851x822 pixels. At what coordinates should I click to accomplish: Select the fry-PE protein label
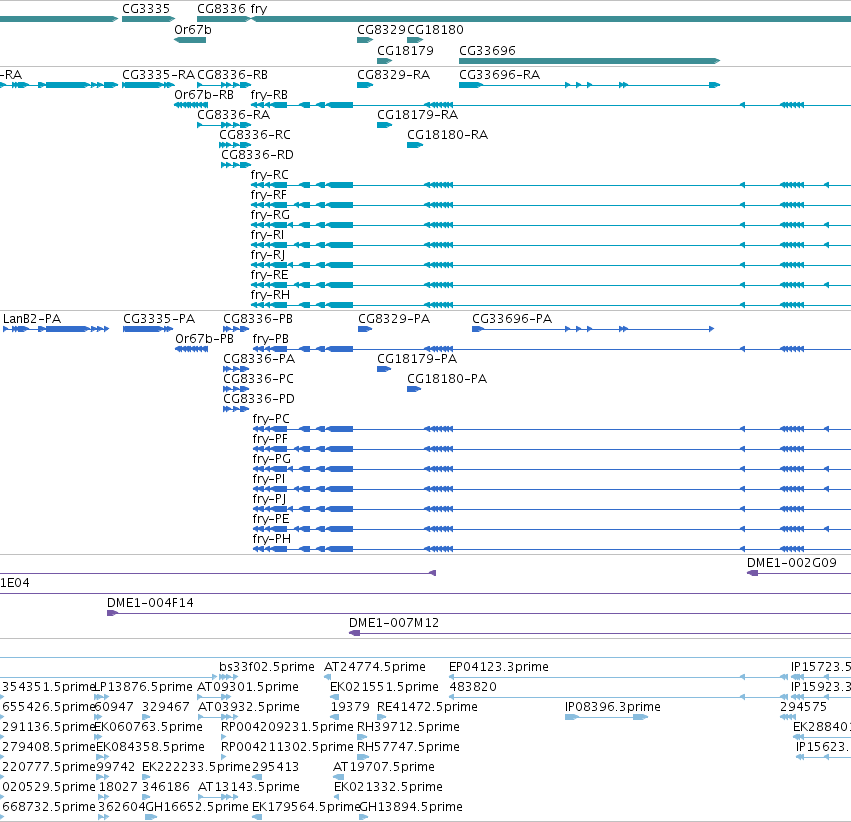pos(271,519)
